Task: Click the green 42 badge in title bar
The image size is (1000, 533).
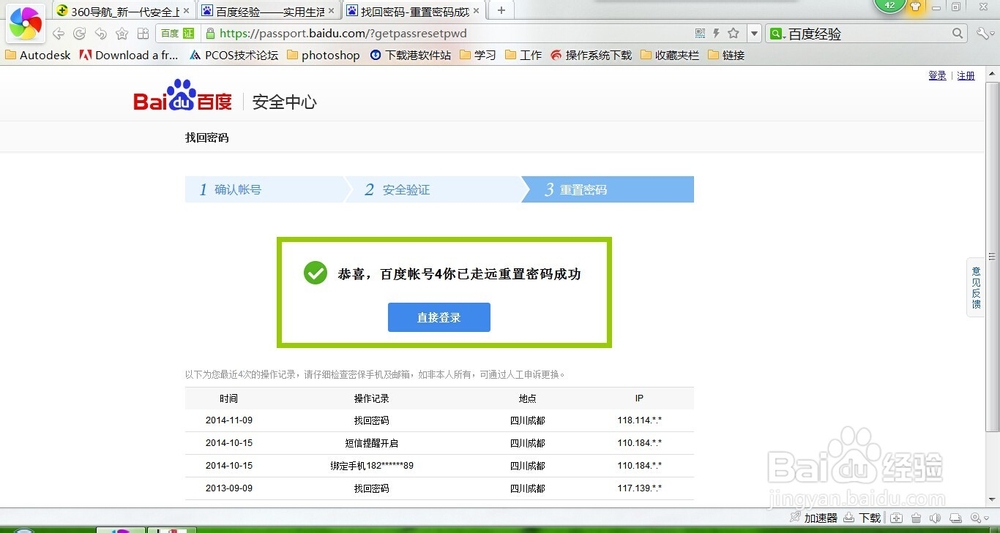Action: point(890,5)
